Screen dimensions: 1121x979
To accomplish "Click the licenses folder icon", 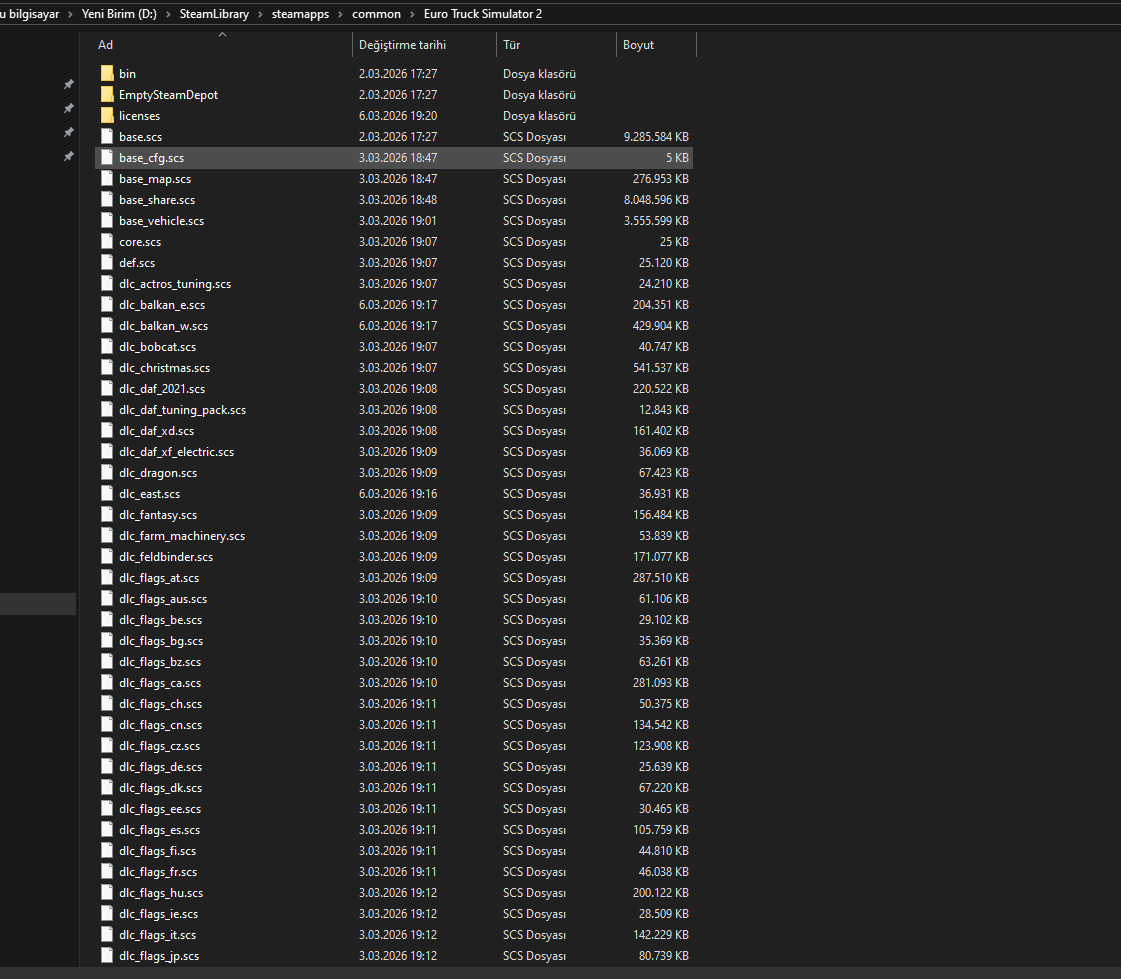I will (107, 116).
